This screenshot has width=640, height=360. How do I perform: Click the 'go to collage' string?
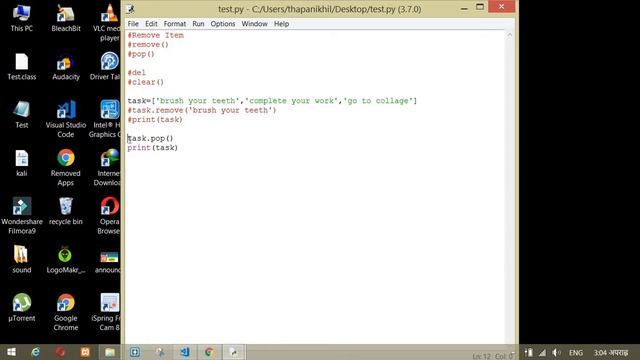pos(378,101)
